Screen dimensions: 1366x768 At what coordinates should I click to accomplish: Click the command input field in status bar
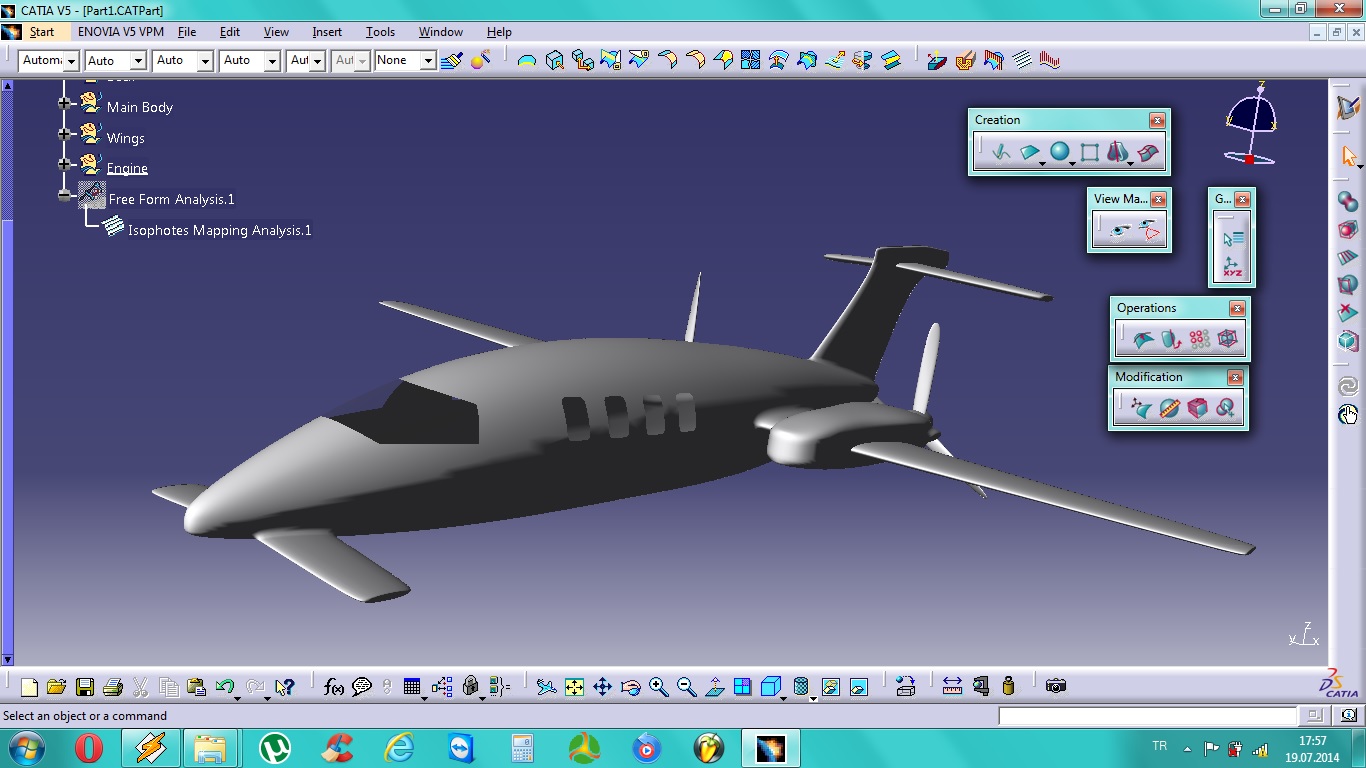pyautogui.click(x=1147, y=716)
